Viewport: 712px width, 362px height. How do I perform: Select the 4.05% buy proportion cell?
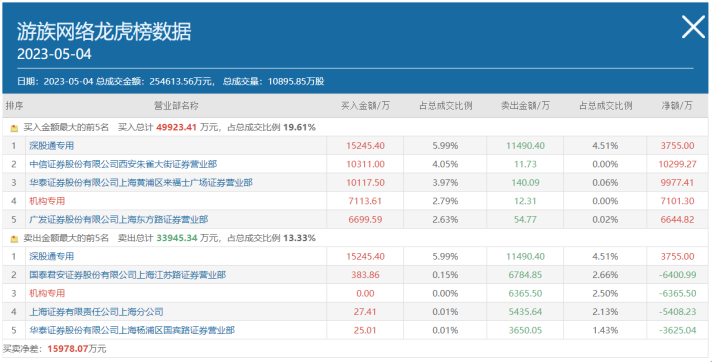[x=445, y=164]
